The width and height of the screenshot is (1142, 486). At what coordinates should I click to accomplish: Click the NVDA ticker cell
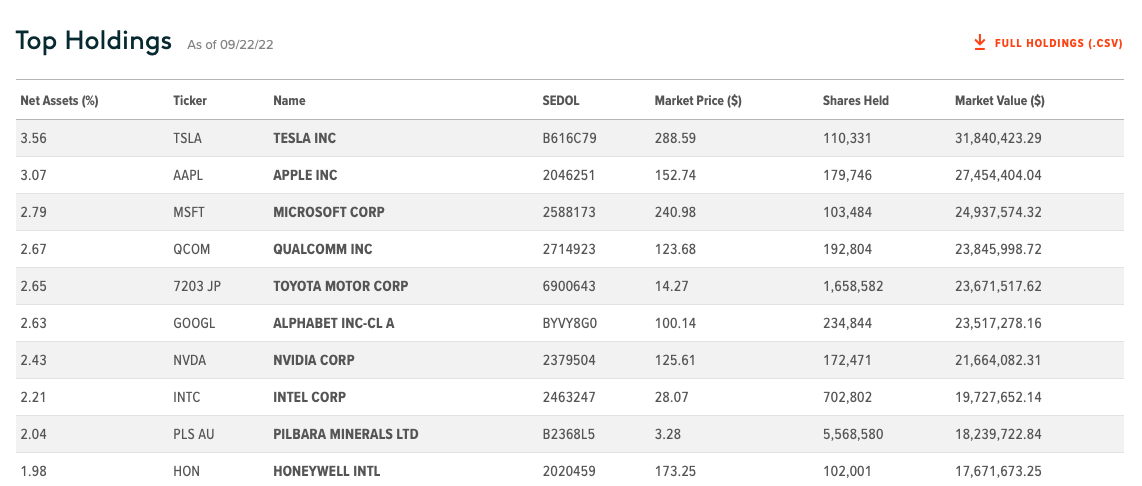[189, 360]
